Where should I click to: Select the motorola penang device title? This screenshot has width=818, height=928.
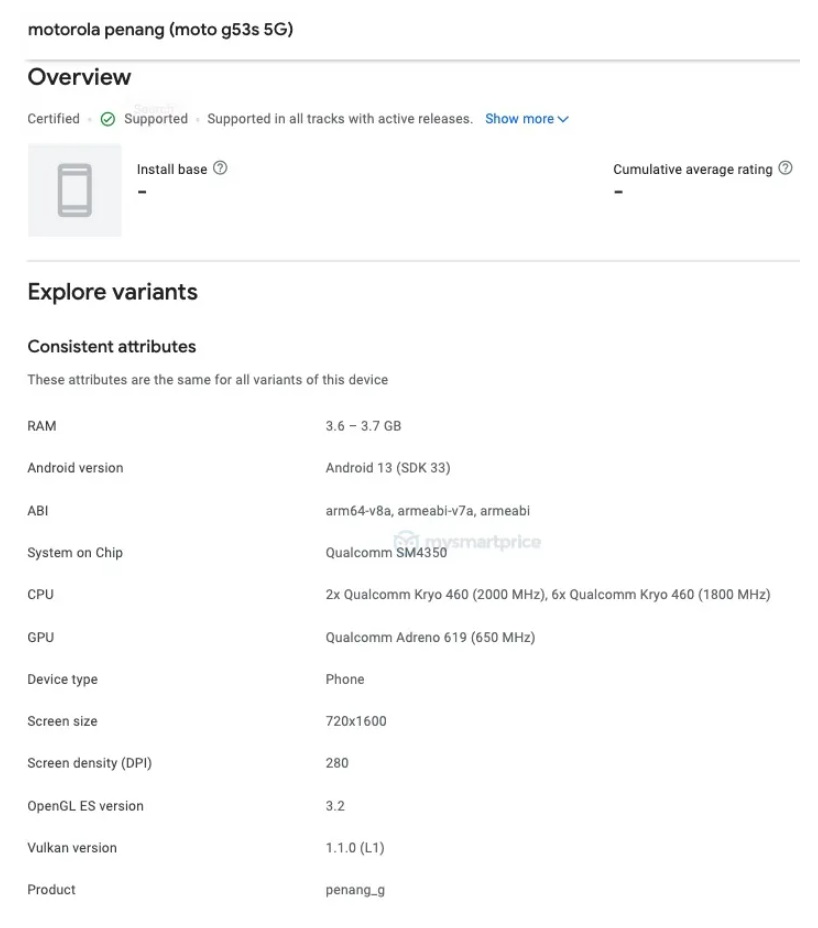tap(160, 30)
